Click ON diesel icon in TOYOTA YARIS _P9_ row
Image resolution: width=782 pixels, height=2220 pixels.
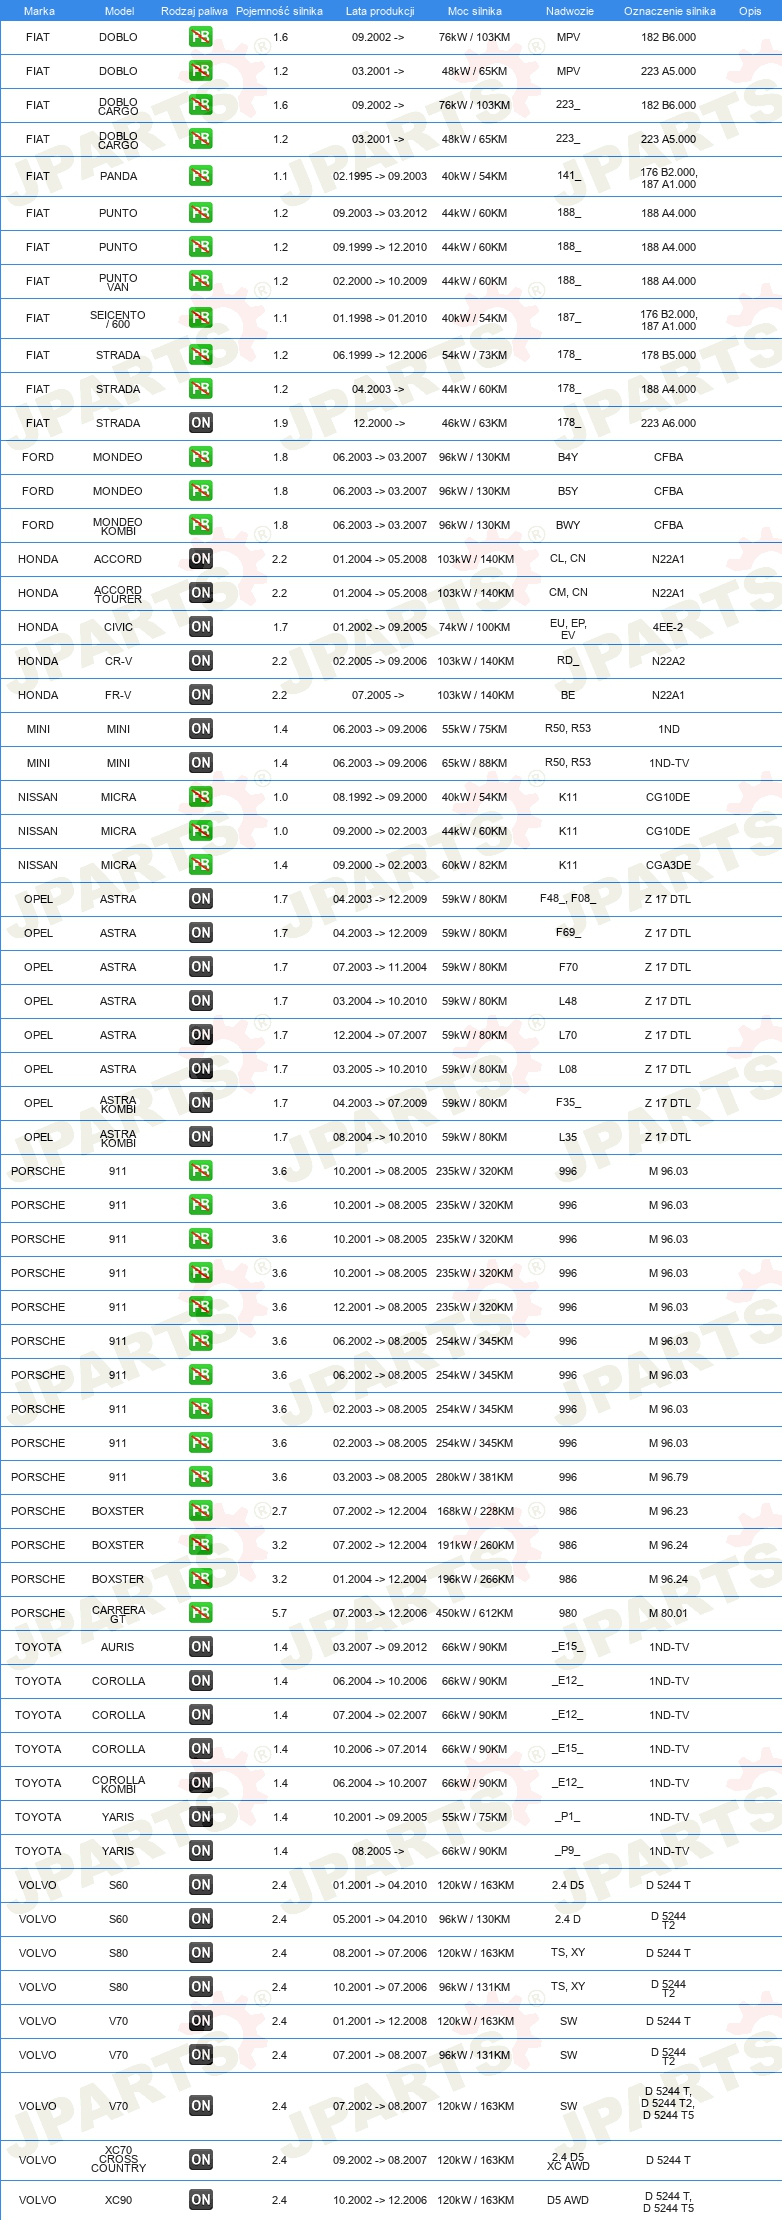200,1851
